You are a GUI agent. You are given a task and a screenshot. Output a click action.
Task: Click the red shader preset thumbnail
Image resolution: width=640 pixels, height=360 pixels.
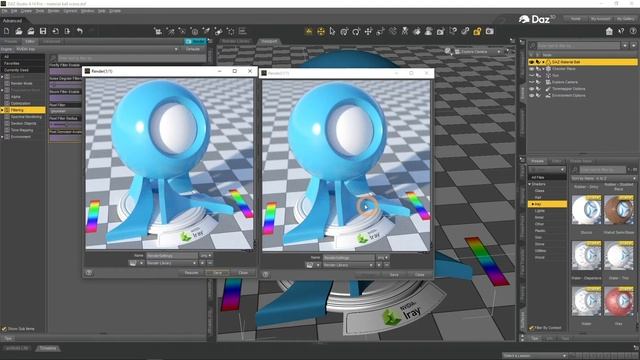(619, 302)
